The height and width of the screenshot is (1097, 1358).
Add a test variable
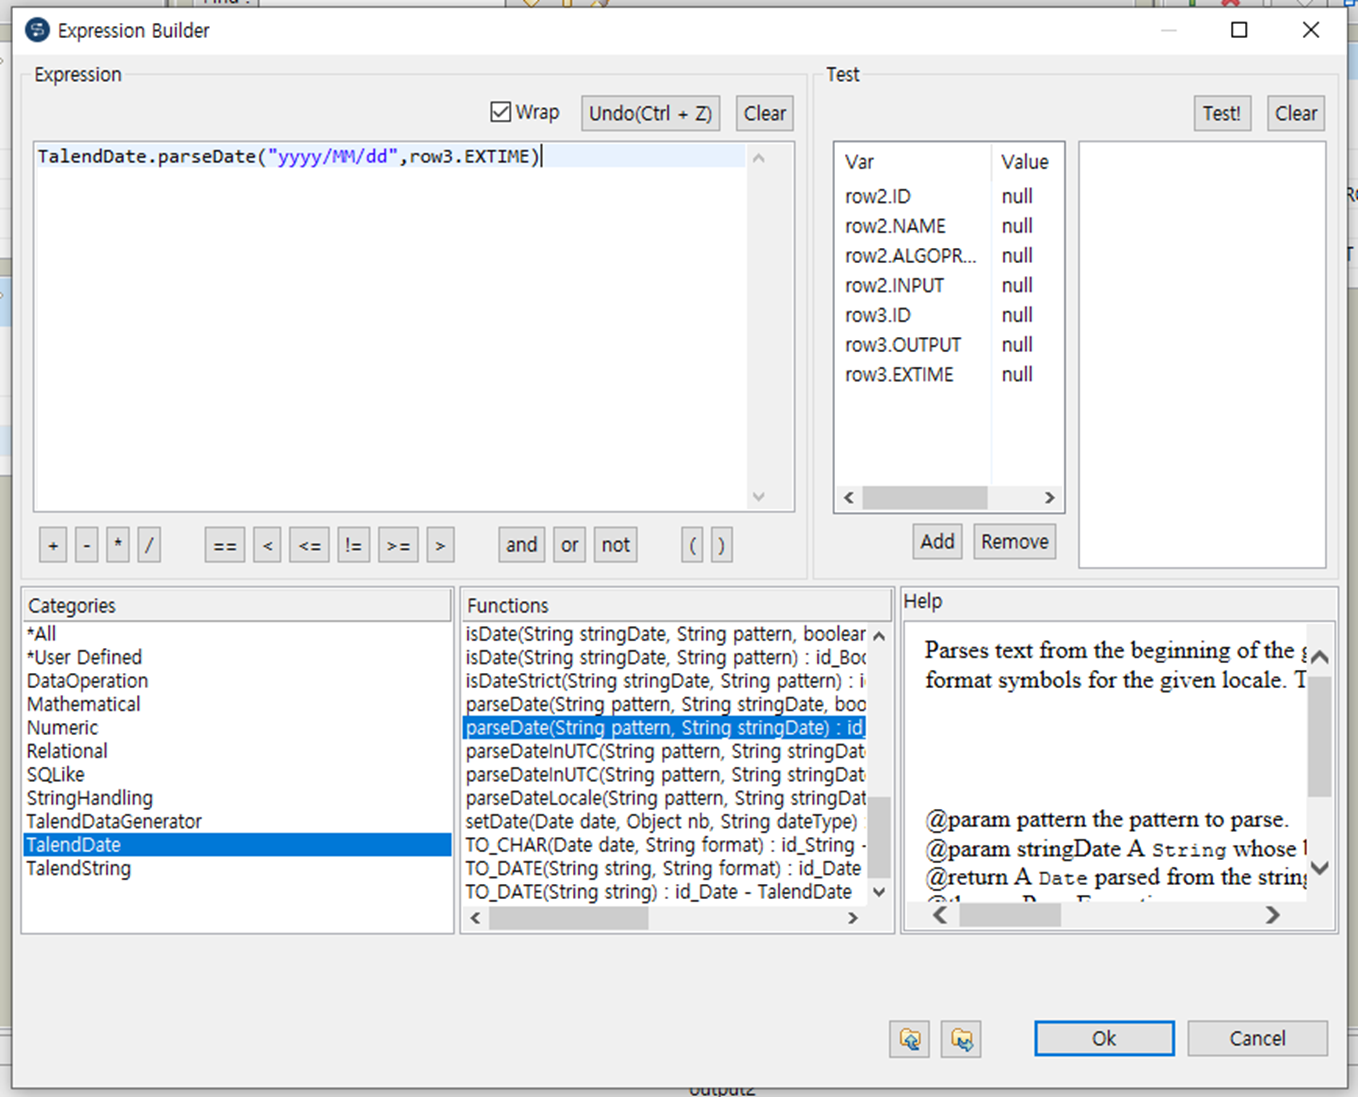pos(937,541)
